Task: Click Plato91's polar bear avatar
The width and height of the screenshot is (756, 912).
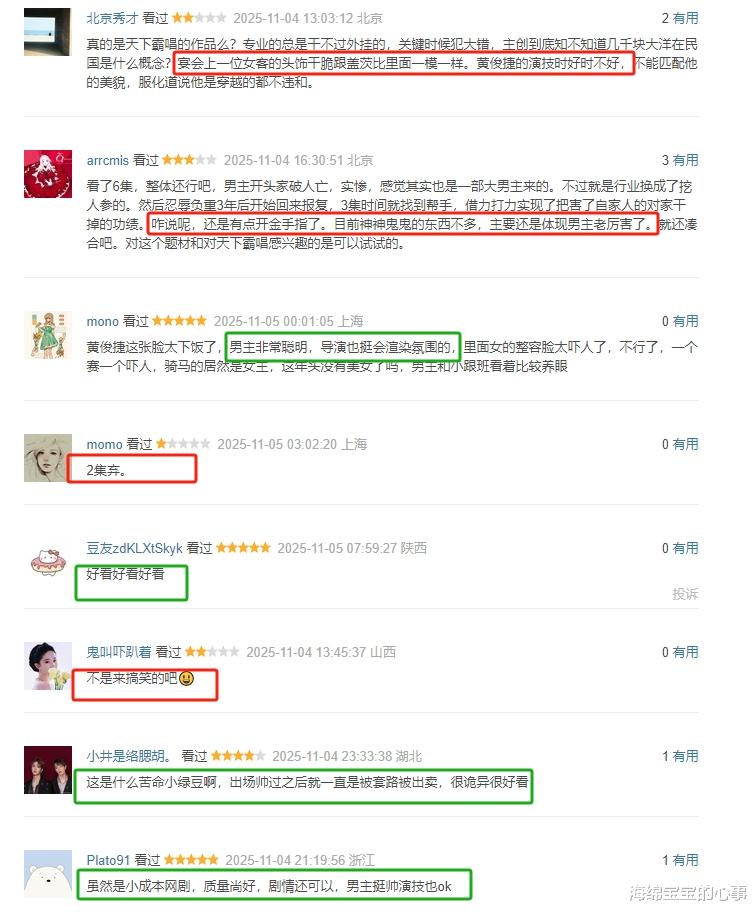Action: pyautogui.click(x=48, y=874)
